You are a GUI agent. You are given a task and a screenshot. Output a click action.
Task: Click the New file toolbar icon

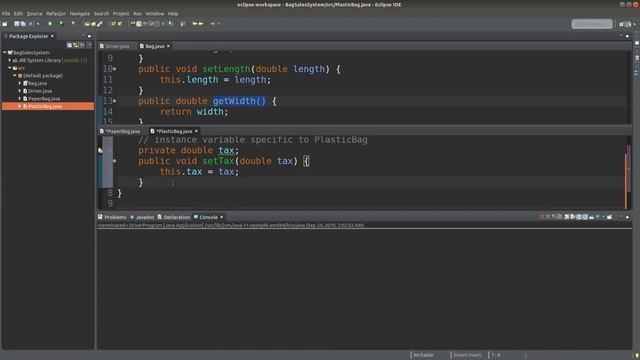click(x=4, y=24)
